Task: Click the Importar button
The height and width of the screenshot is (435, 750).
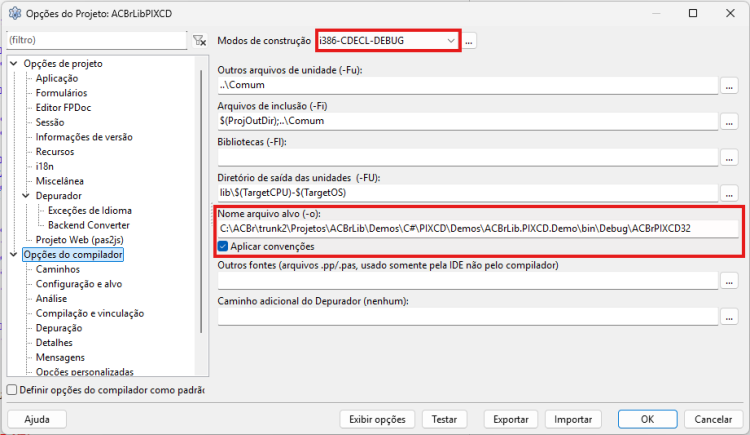Action: 573,420
